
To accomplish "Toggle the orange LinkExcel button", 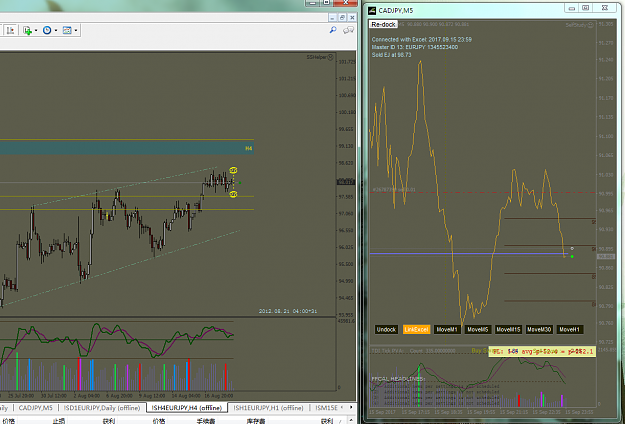I will tap(416, 330).
